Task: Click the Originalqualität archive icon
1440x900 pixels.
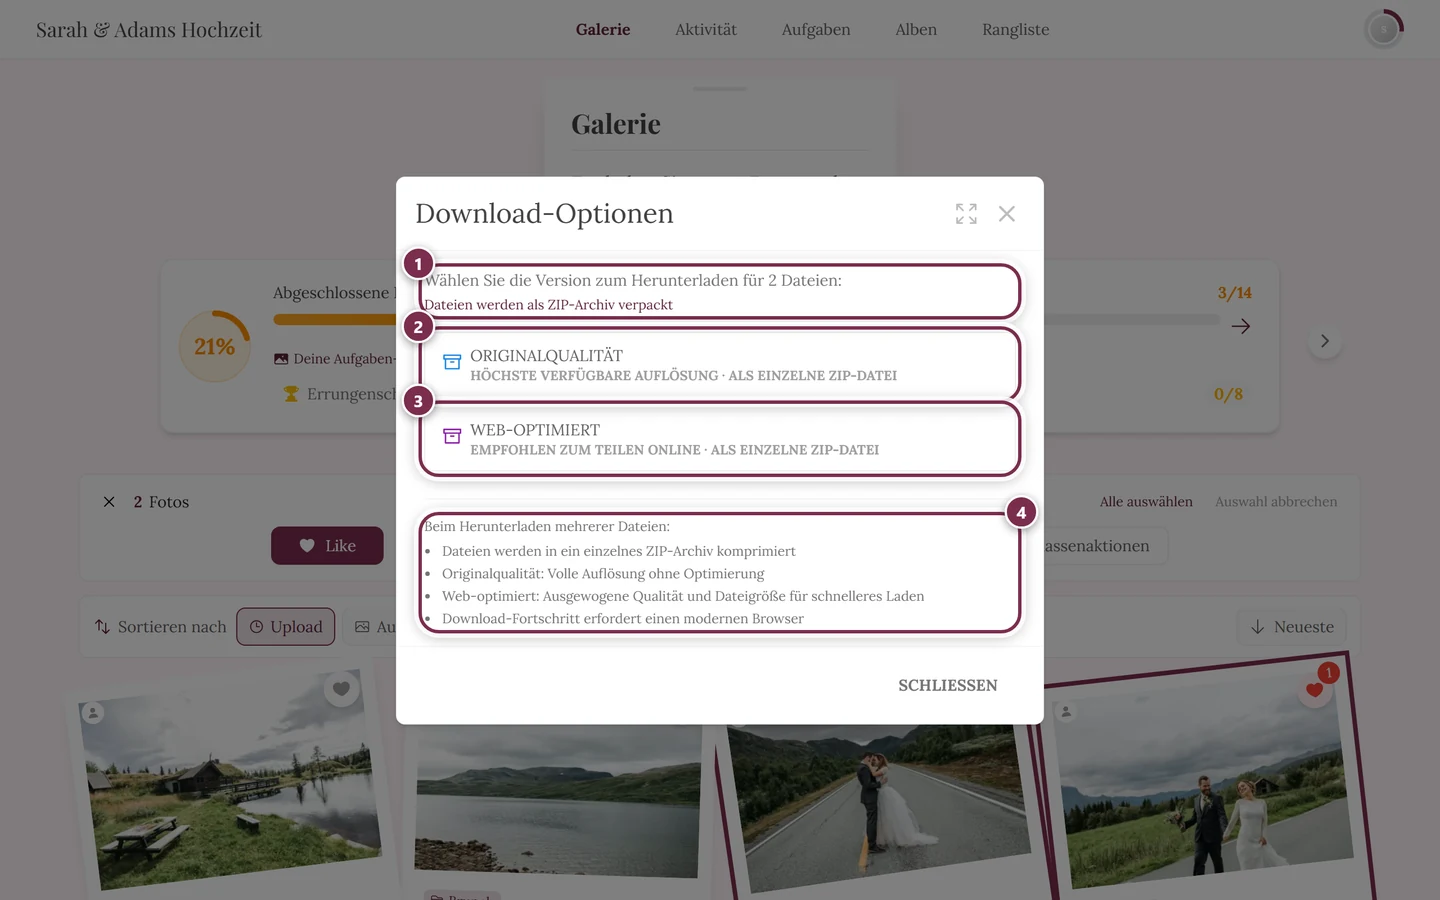Action: (x=452, y=362)
